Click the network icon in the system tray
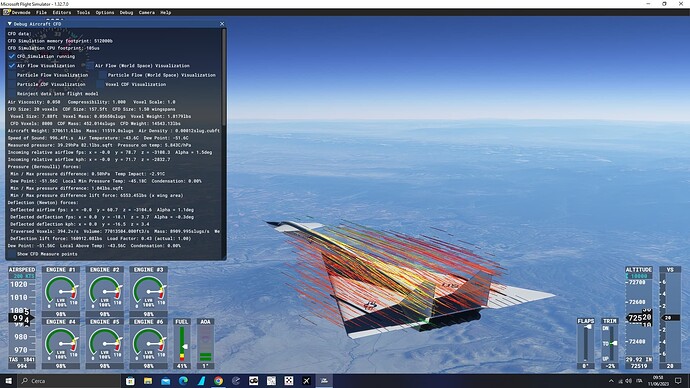690x388 pixels. (620, 381)
